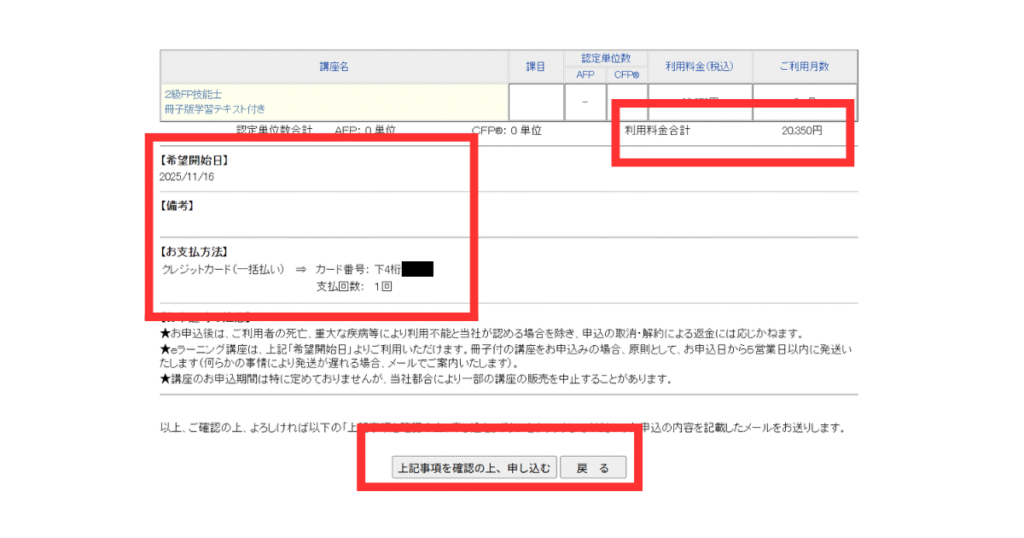Click the クレジットカード(一括払い) text
The image size is (1024, 538).
pos(223,269)
